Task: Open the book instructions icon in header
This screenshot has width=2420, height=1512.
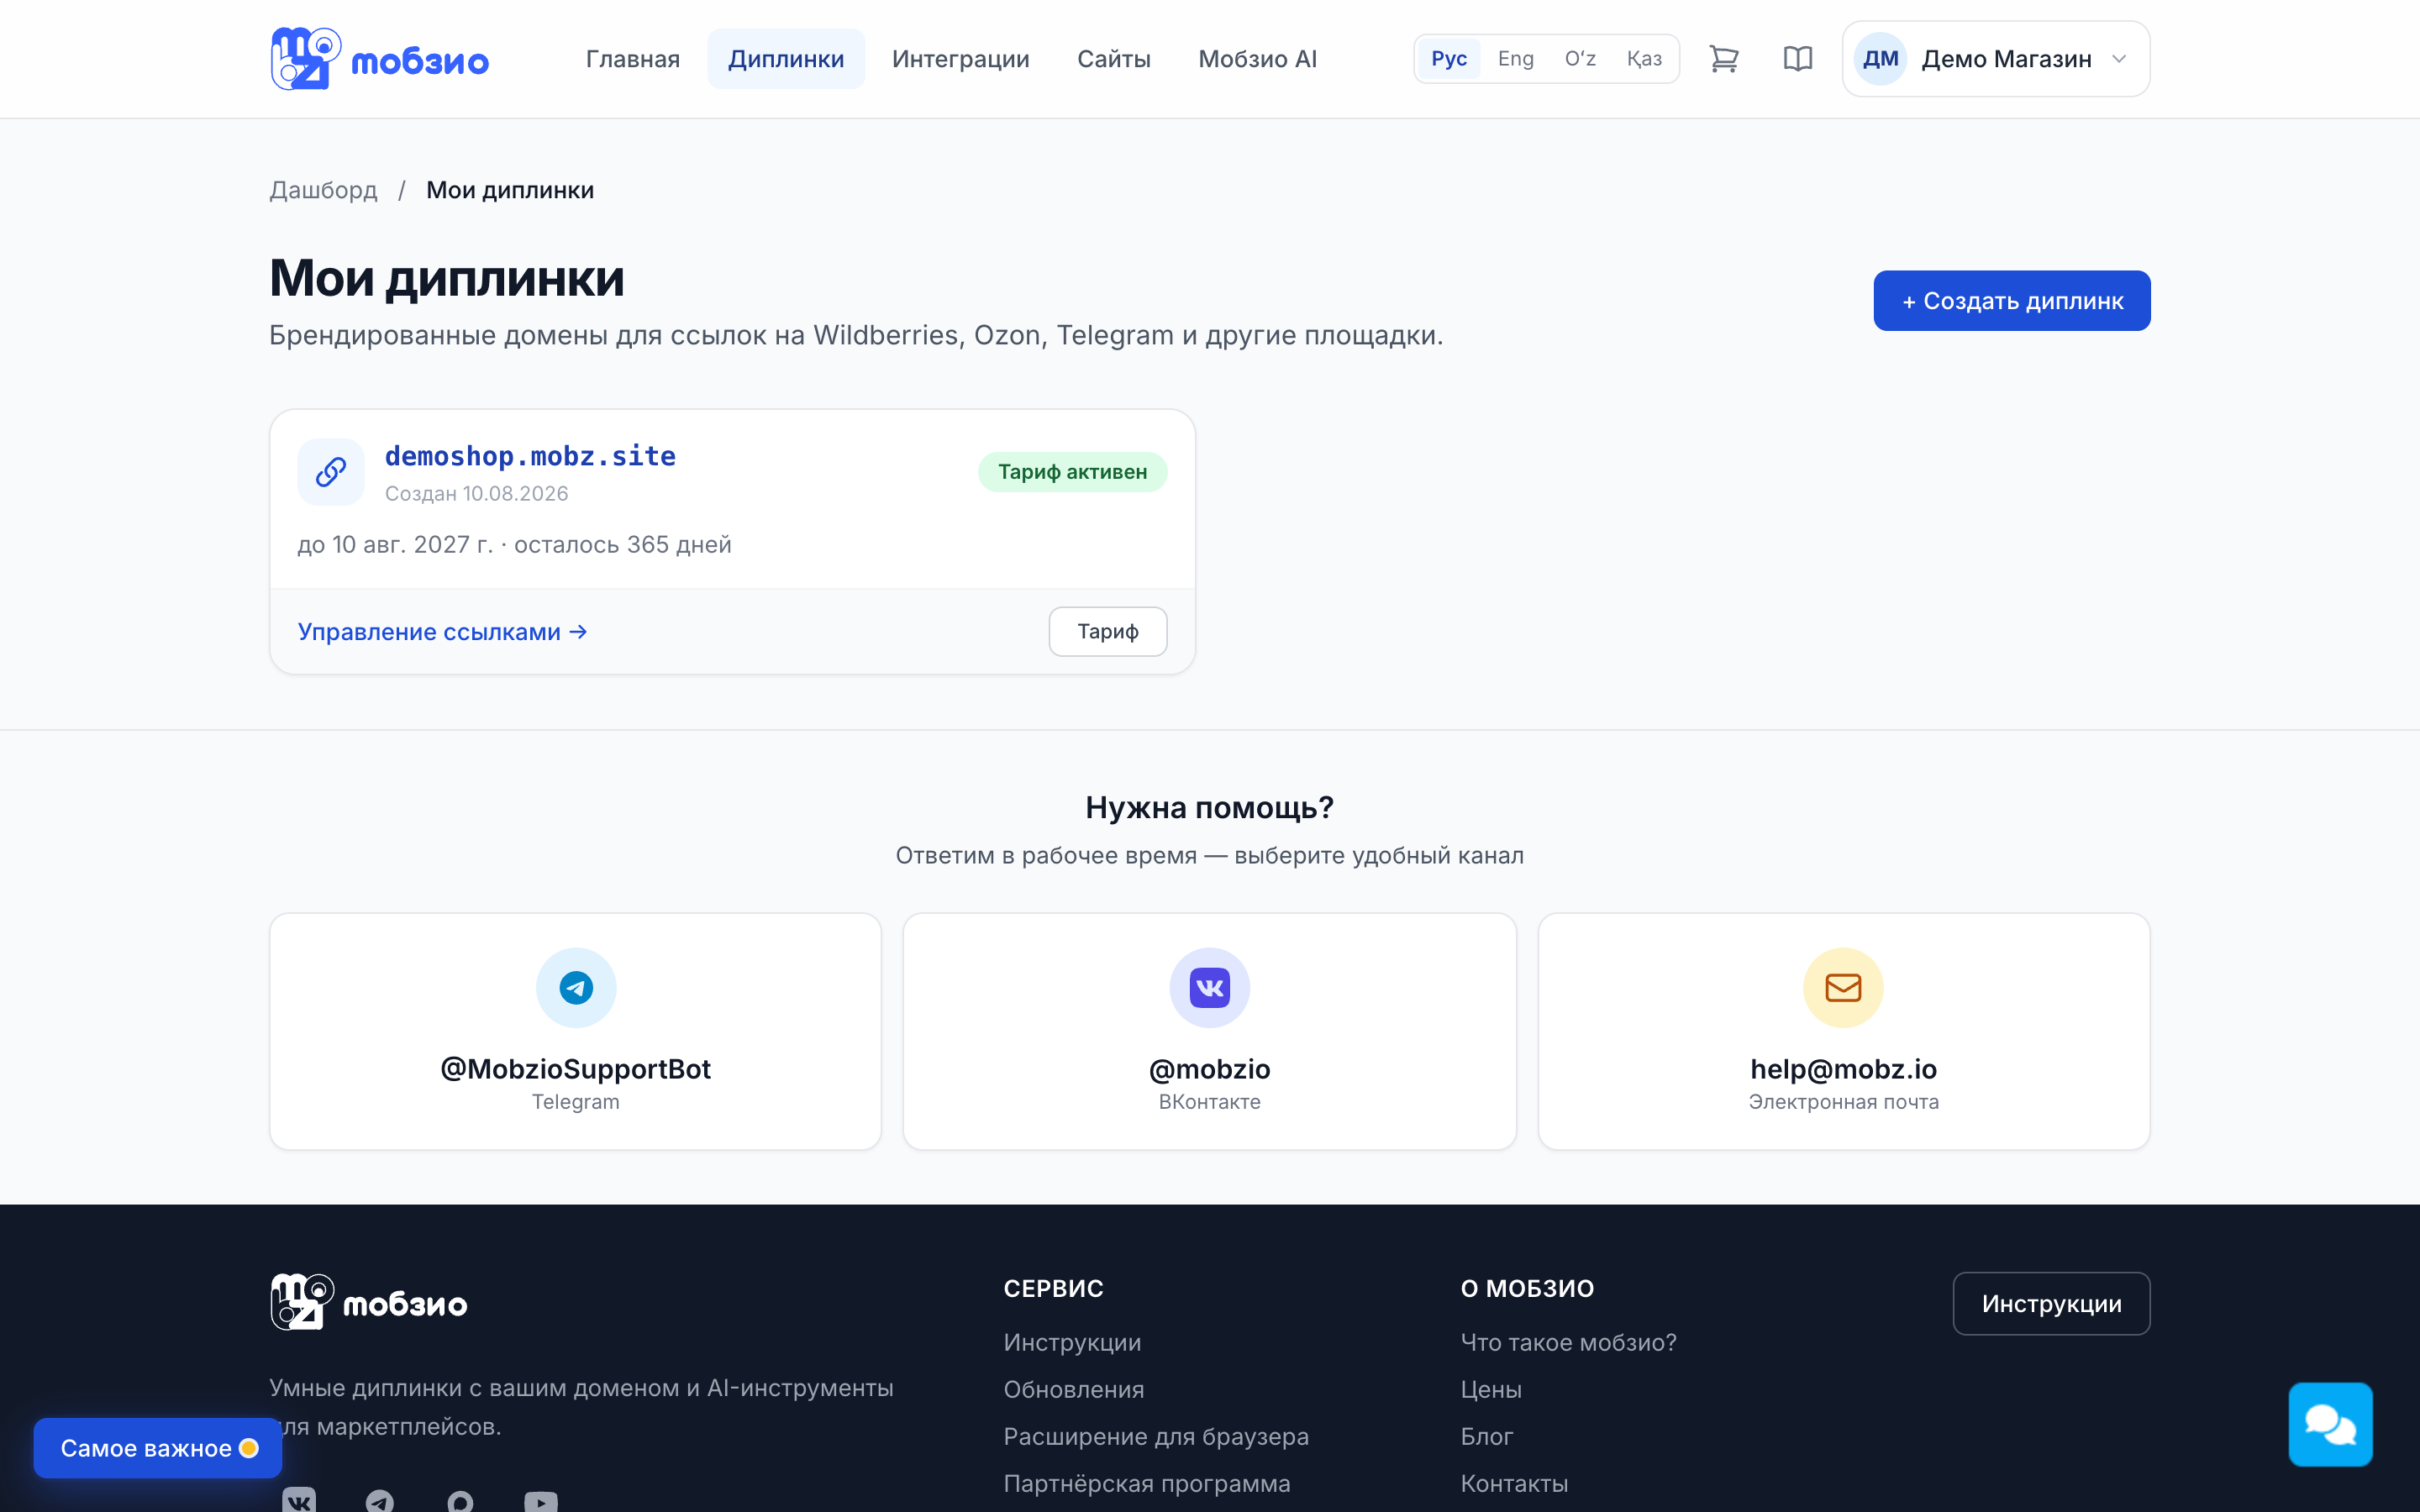Action: tap(1797, 59)
